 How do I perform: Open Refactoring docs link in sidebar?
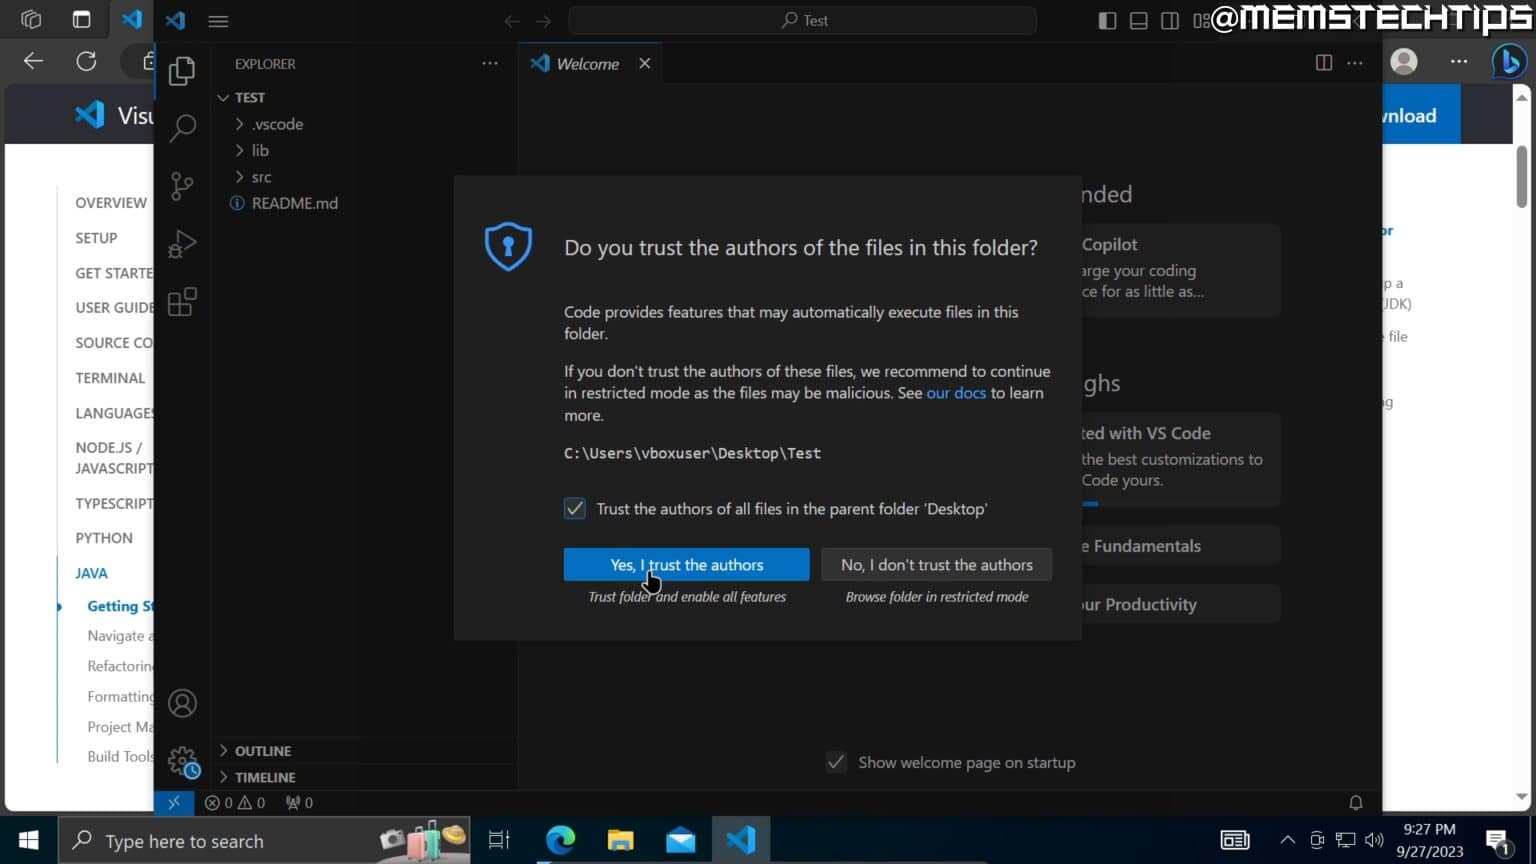(120, 665)
